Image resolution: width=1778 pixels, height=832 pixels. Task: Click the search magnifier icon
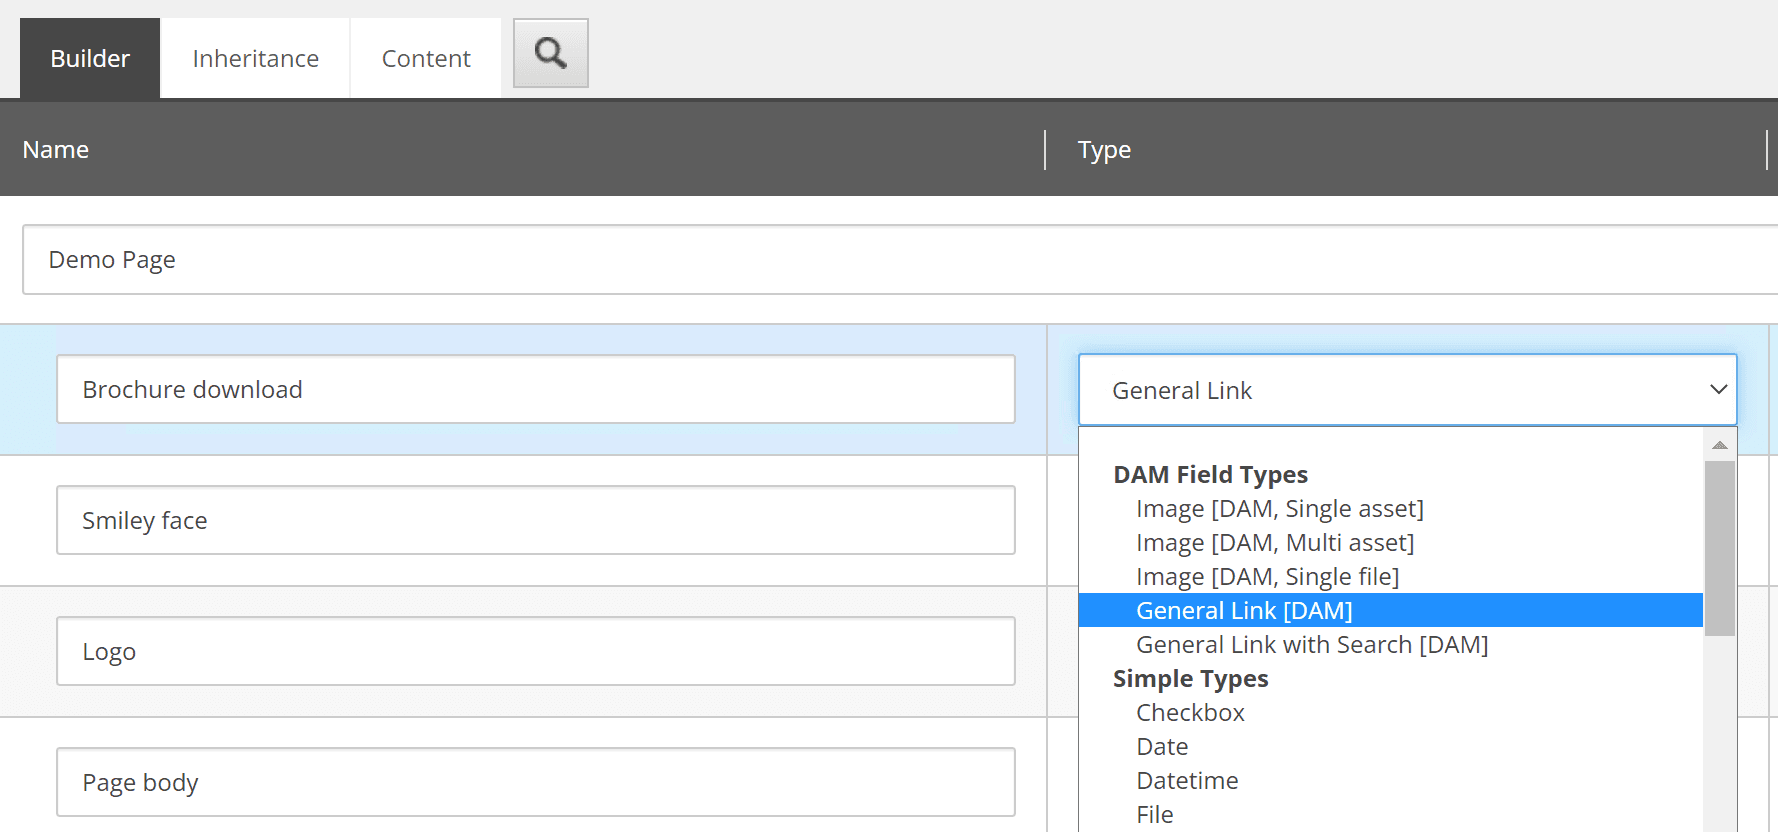click(x=550, y=53)
